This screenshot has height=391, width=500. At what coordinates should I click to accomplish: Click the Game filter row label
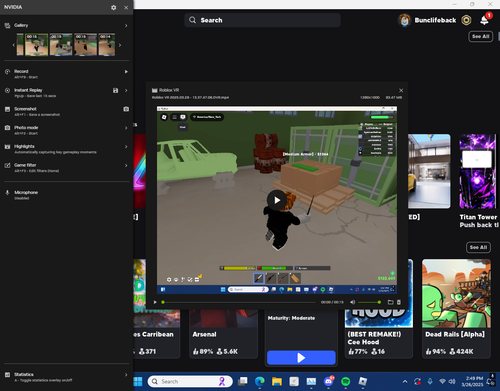click(25, 165)
